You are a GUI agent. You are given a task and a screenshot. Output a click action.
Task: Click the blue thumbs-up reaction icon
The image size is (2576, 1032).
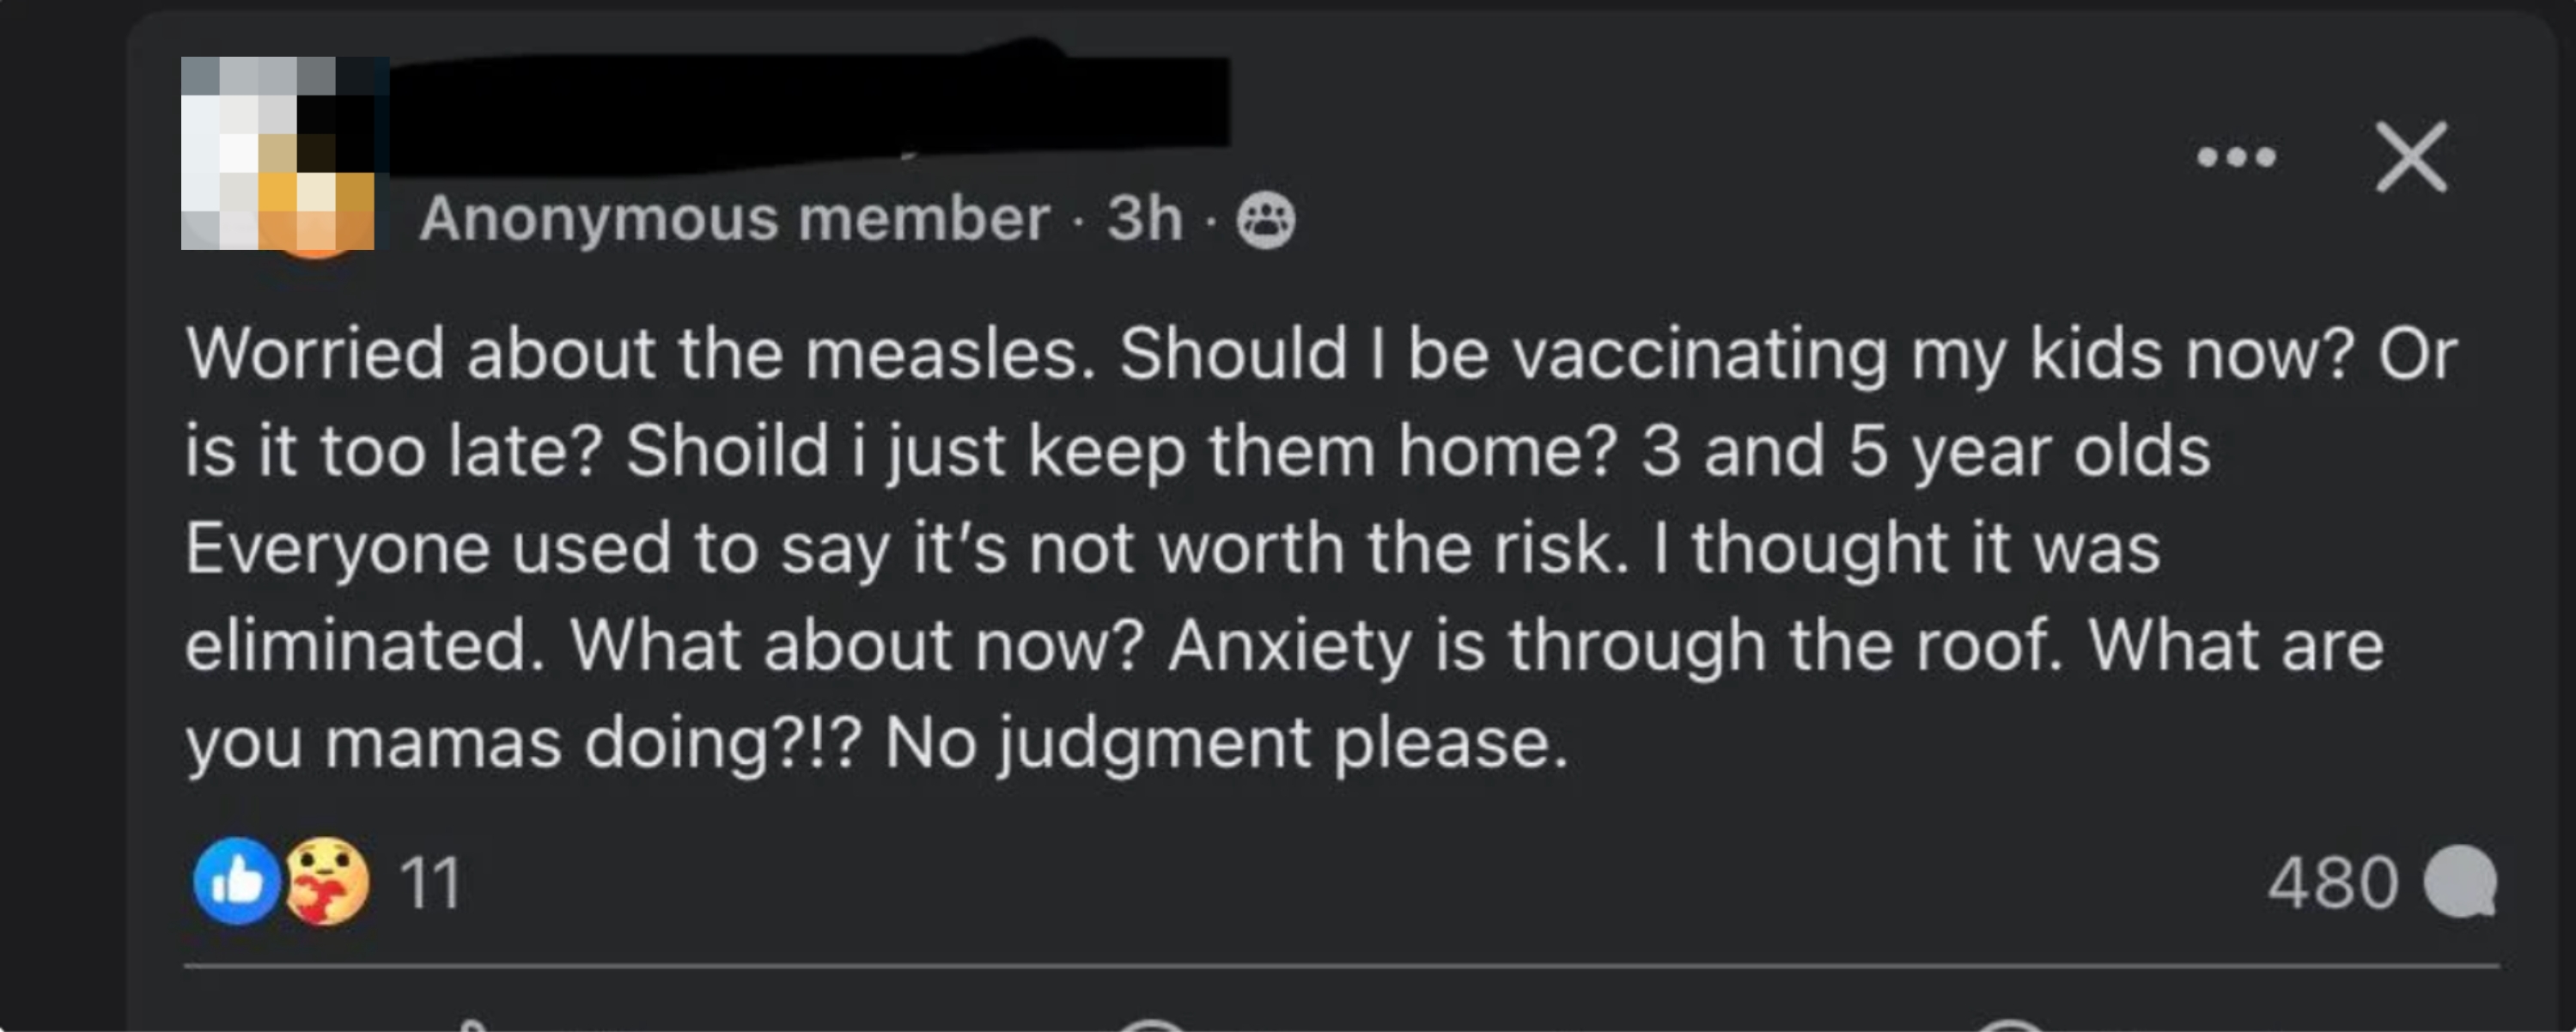click(x=236, y=882)
